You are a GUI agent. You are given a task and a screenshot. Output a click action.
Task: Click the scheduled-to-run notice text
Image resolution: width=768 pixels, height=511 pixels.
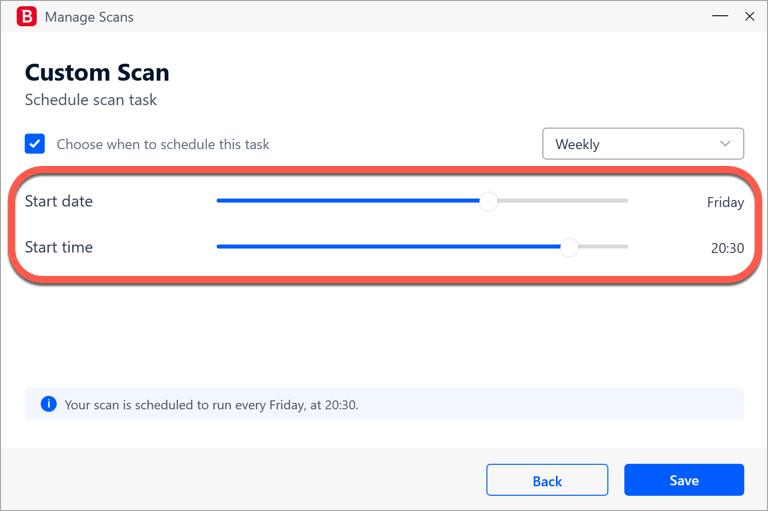(212, 405)
